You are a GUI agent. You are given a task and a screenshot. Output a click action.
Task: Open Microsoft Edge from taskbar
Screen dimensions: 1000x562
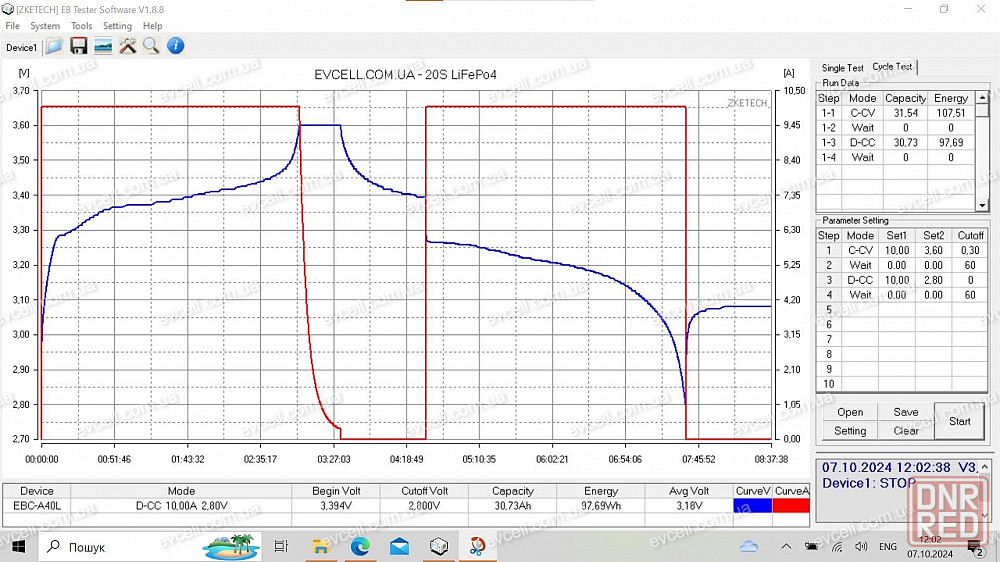pyautogui.click(x=360, y=547)
